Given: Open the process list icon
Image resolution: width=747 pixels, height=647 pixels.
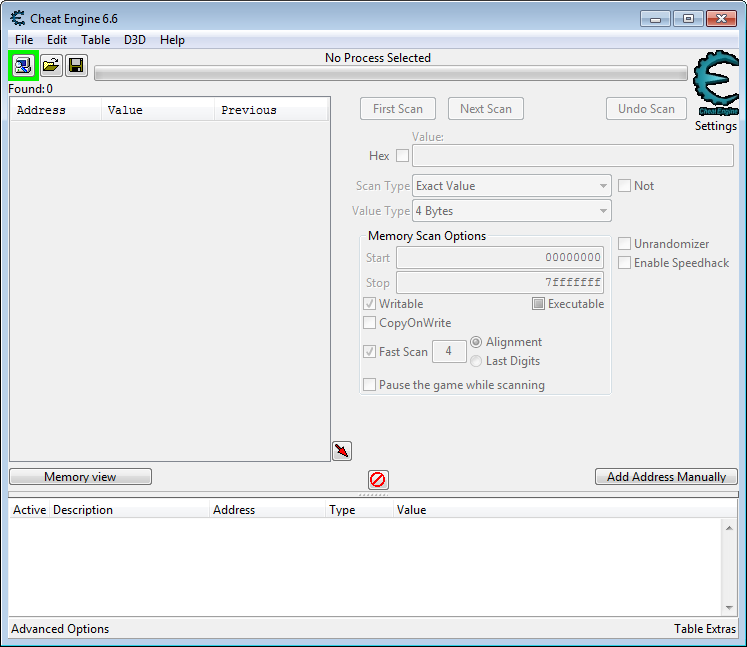Looking at the screenshot, I should (23, 65).
